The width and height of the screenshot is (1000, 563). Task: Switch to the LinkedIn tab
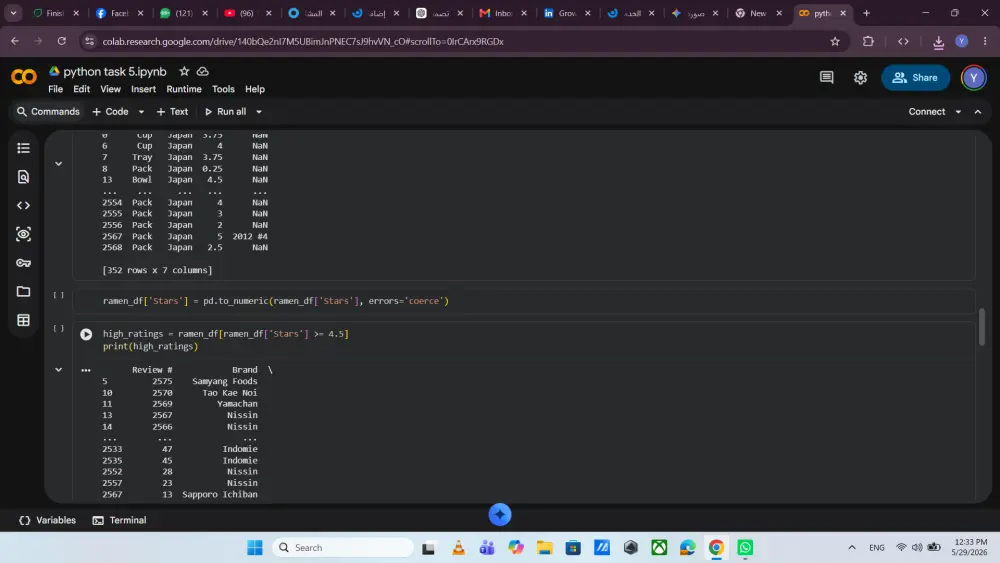tap(567, 13)
